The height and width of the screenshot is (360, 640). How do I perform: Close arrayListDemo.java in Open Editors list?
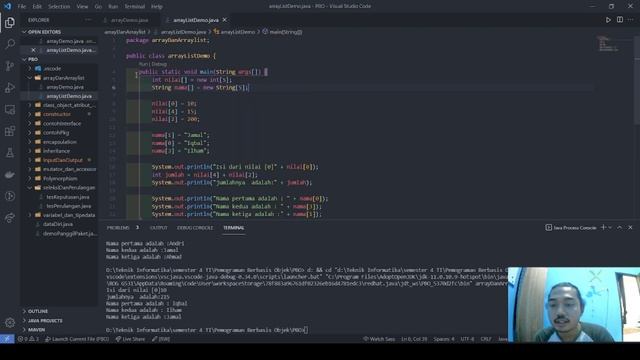(33, 50)
